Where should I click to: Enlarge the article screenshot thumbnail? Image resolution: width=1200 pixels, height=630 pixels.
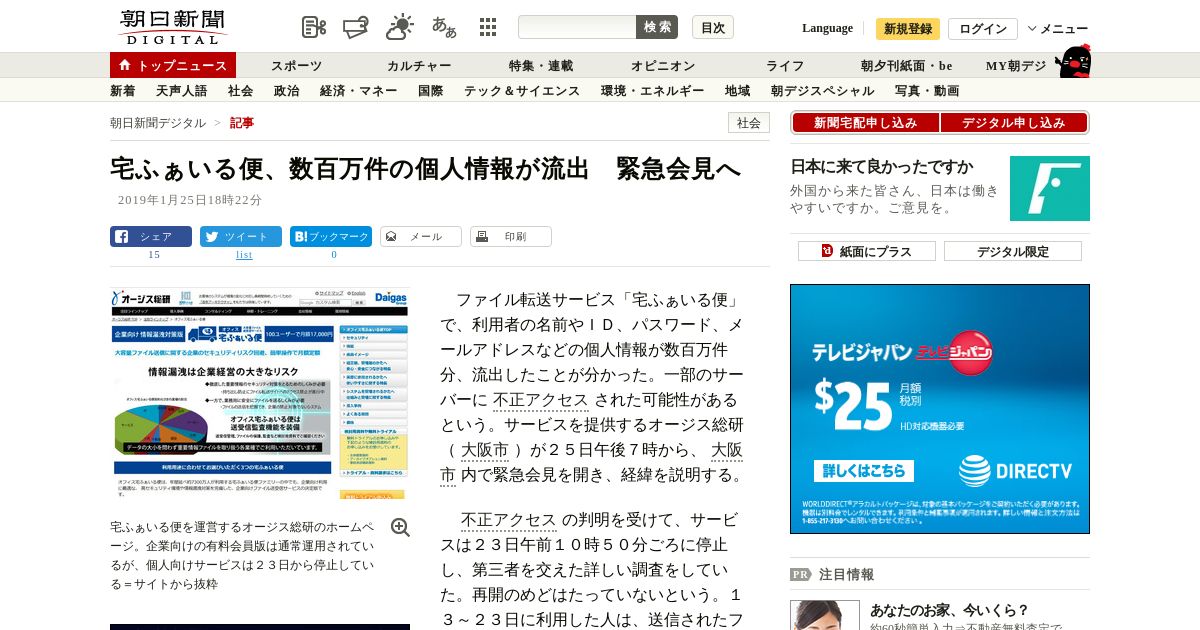click(260, 393)
